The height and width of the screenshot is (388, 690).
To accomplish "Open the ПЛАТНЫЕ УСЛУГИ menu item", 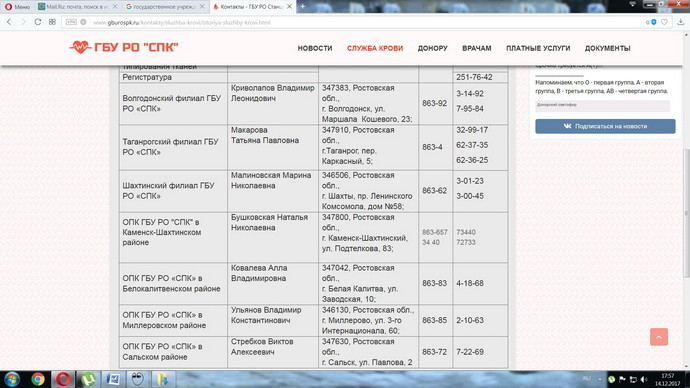I will pyautogui.click(x=538, y=48).
